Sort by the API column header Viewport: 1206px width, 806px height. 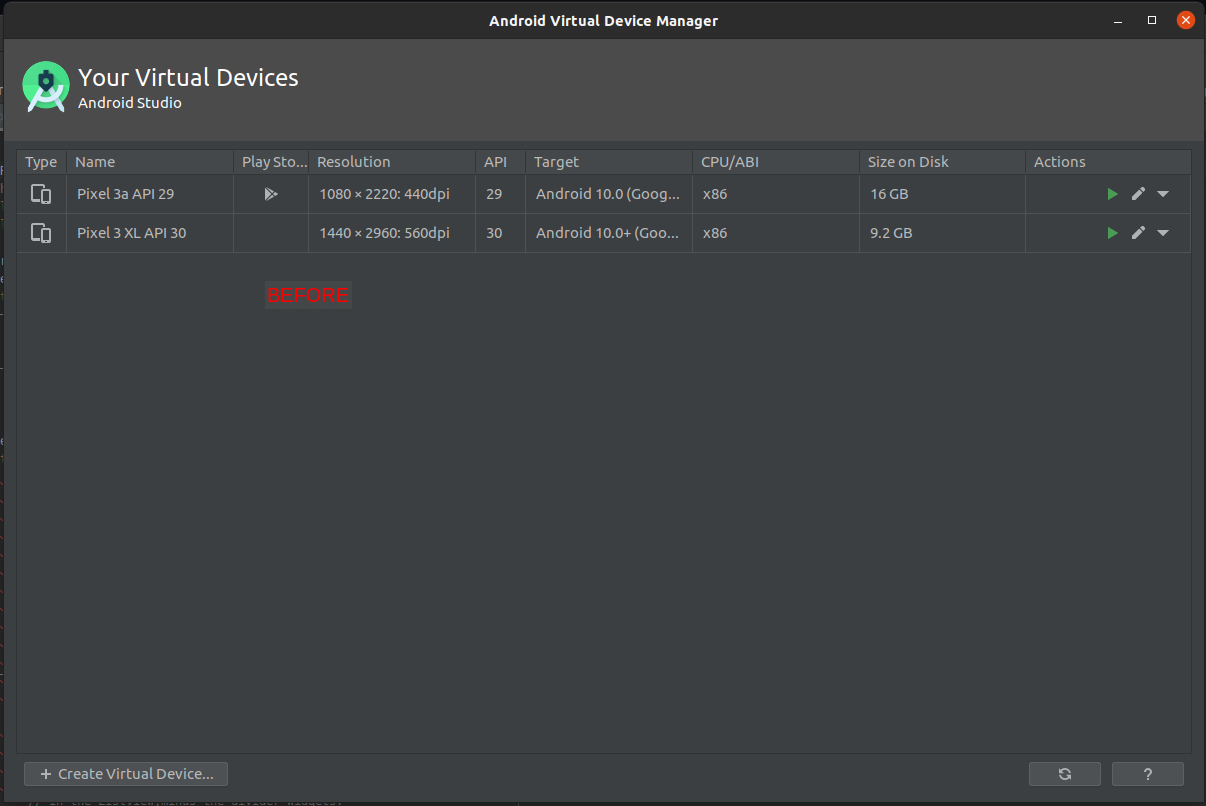coord(501,162)
